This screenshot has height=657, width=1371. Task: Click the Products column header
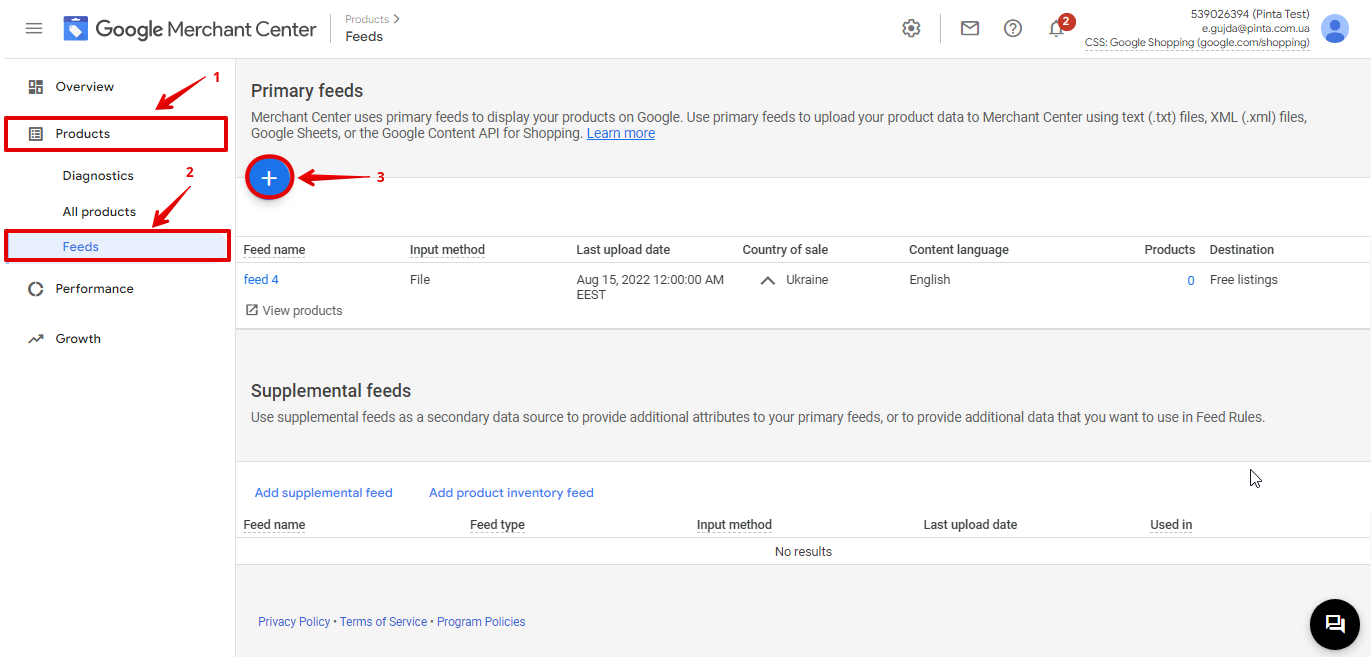(1170, 250)
